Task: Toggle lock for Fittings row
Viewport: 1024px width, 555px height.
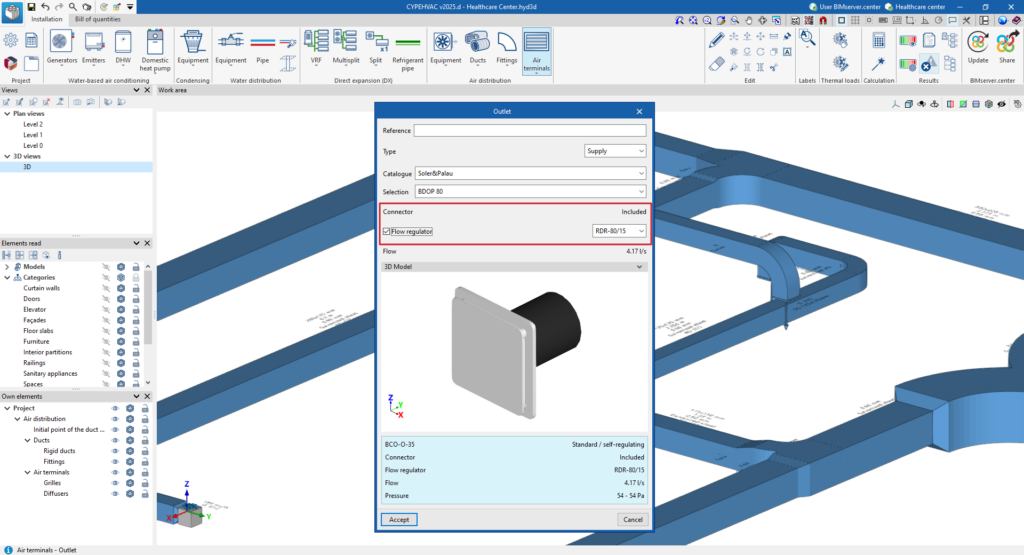Action: (144, 462)
